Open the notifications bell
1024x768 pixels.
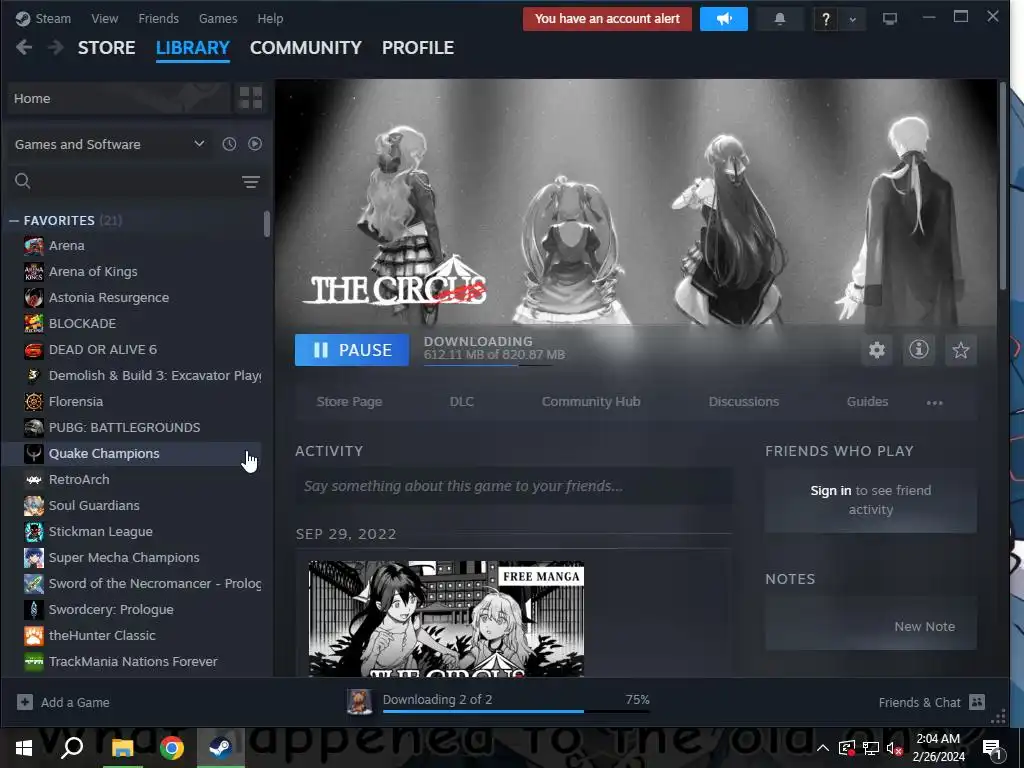[779, 19]
